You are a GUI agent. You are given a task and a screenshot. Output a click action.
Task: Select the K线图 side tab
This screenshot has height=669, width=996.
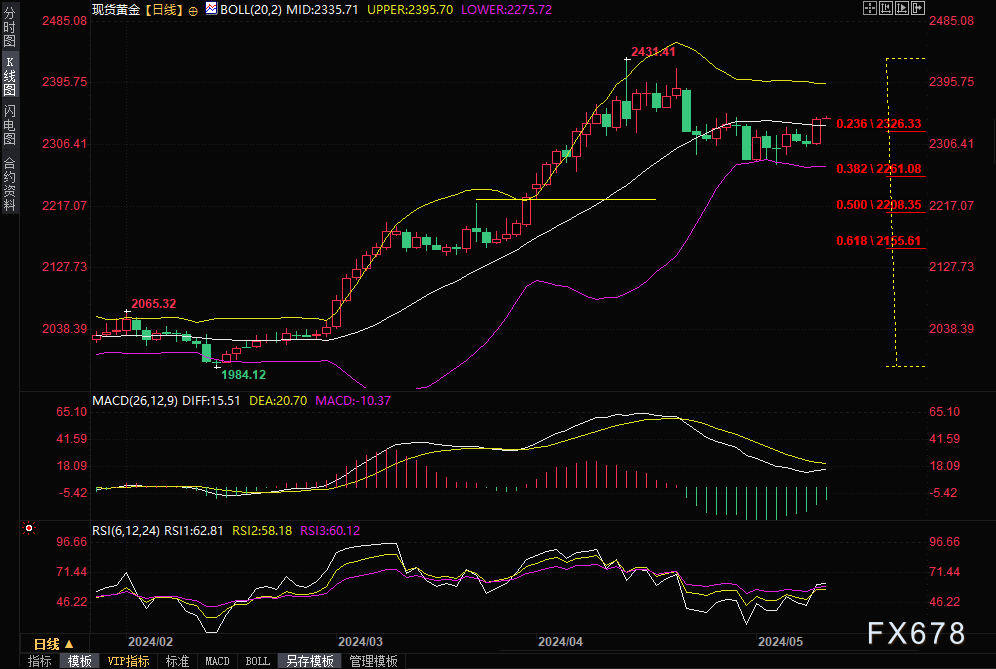[9, 74]
